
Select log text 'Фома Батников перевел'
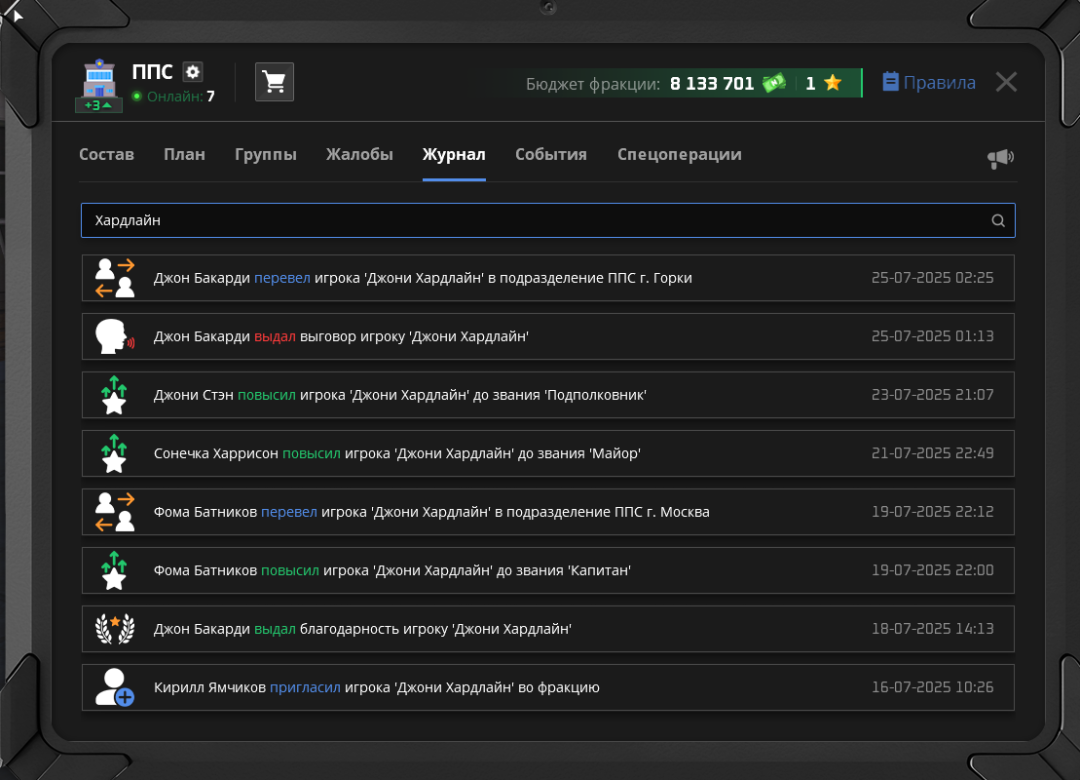[236, 512]
